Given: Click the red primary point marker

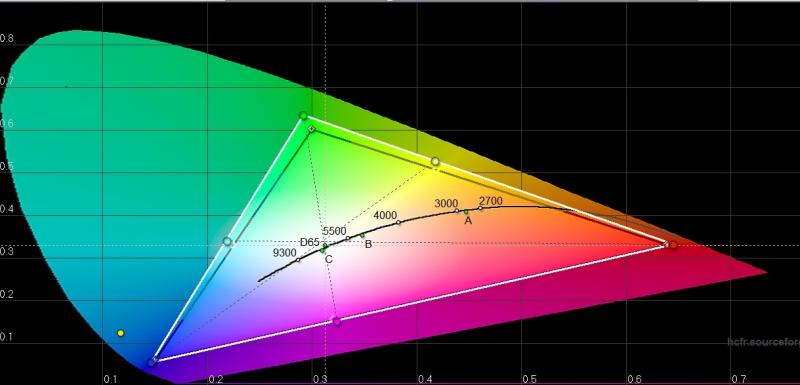Looking at the screenshot, I should point(673,245).
